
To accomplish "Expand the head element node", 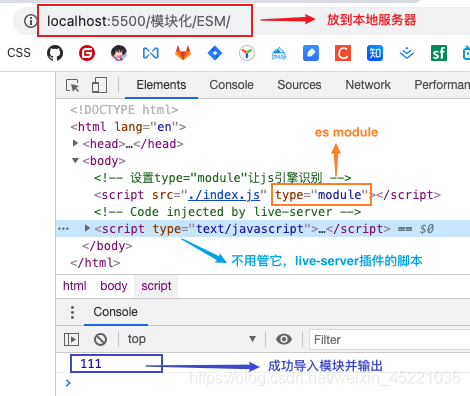I will click(x=75, y=143).
